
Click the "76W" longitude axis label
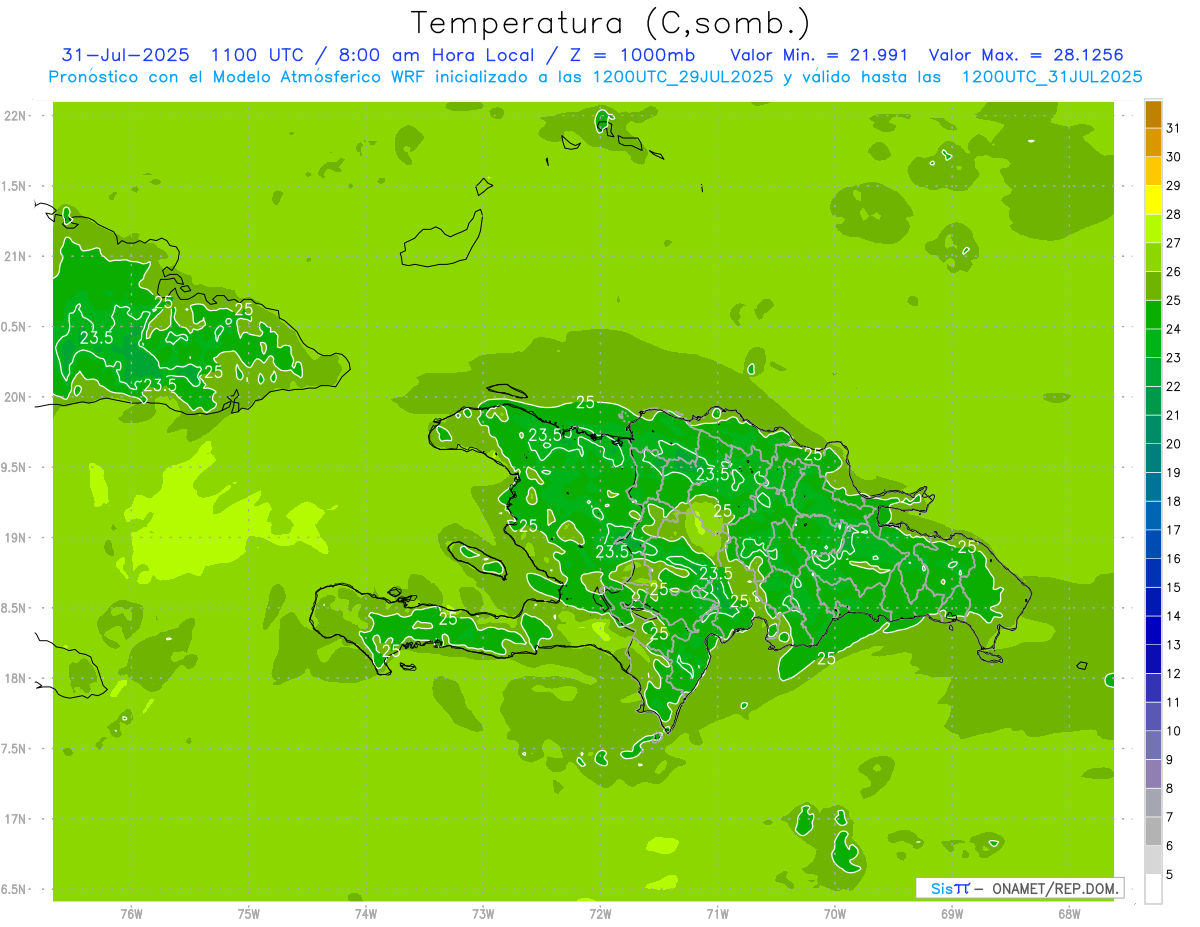[130, 913]
